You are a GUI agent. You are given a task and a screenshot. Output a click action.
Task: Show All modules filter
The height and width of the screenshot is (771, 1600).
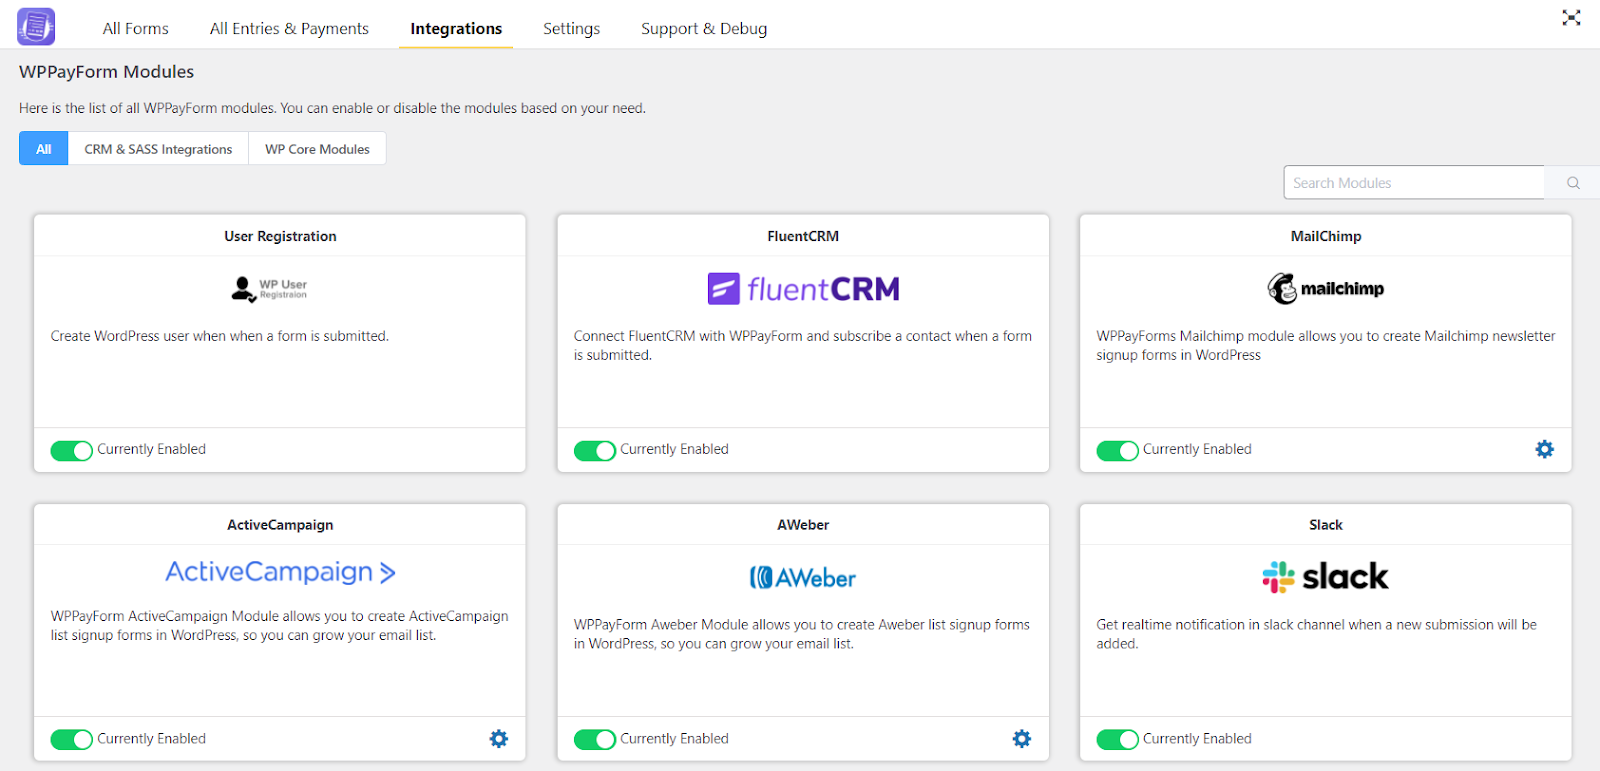click(44, 149)
